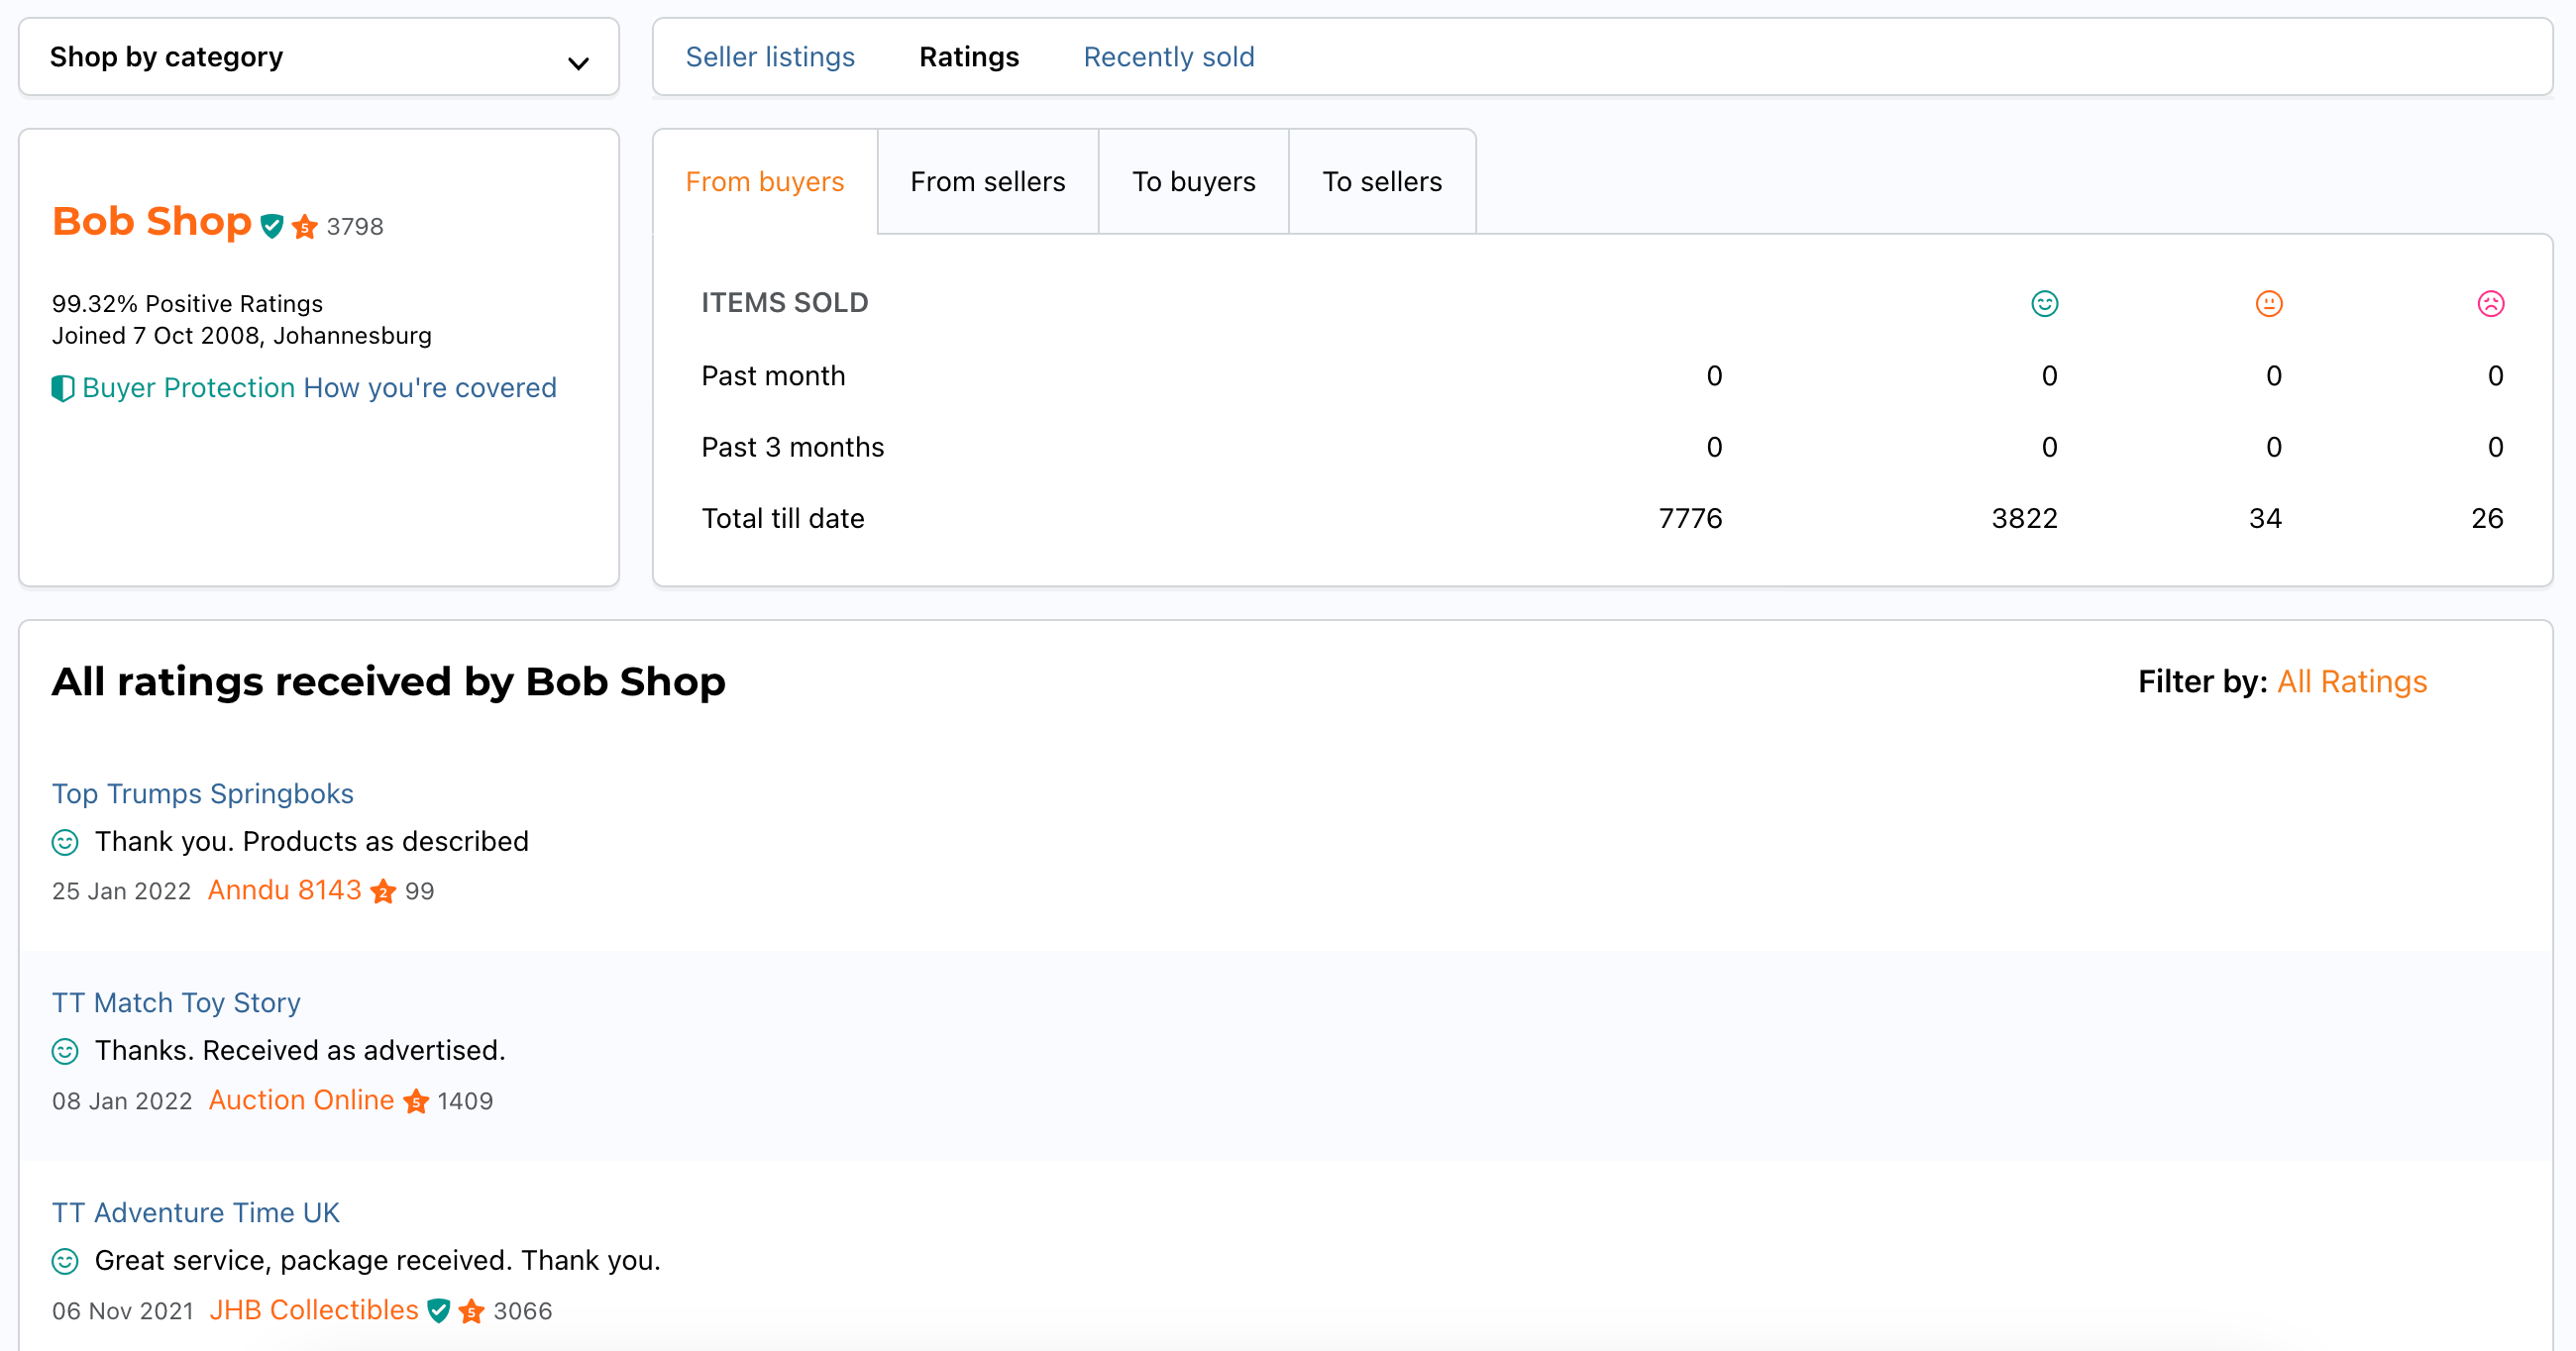Click the Buyer Protection shield icon
Image resolution: width=2576 pixels, height=1351 pixels.
click(x=63, y=388)
